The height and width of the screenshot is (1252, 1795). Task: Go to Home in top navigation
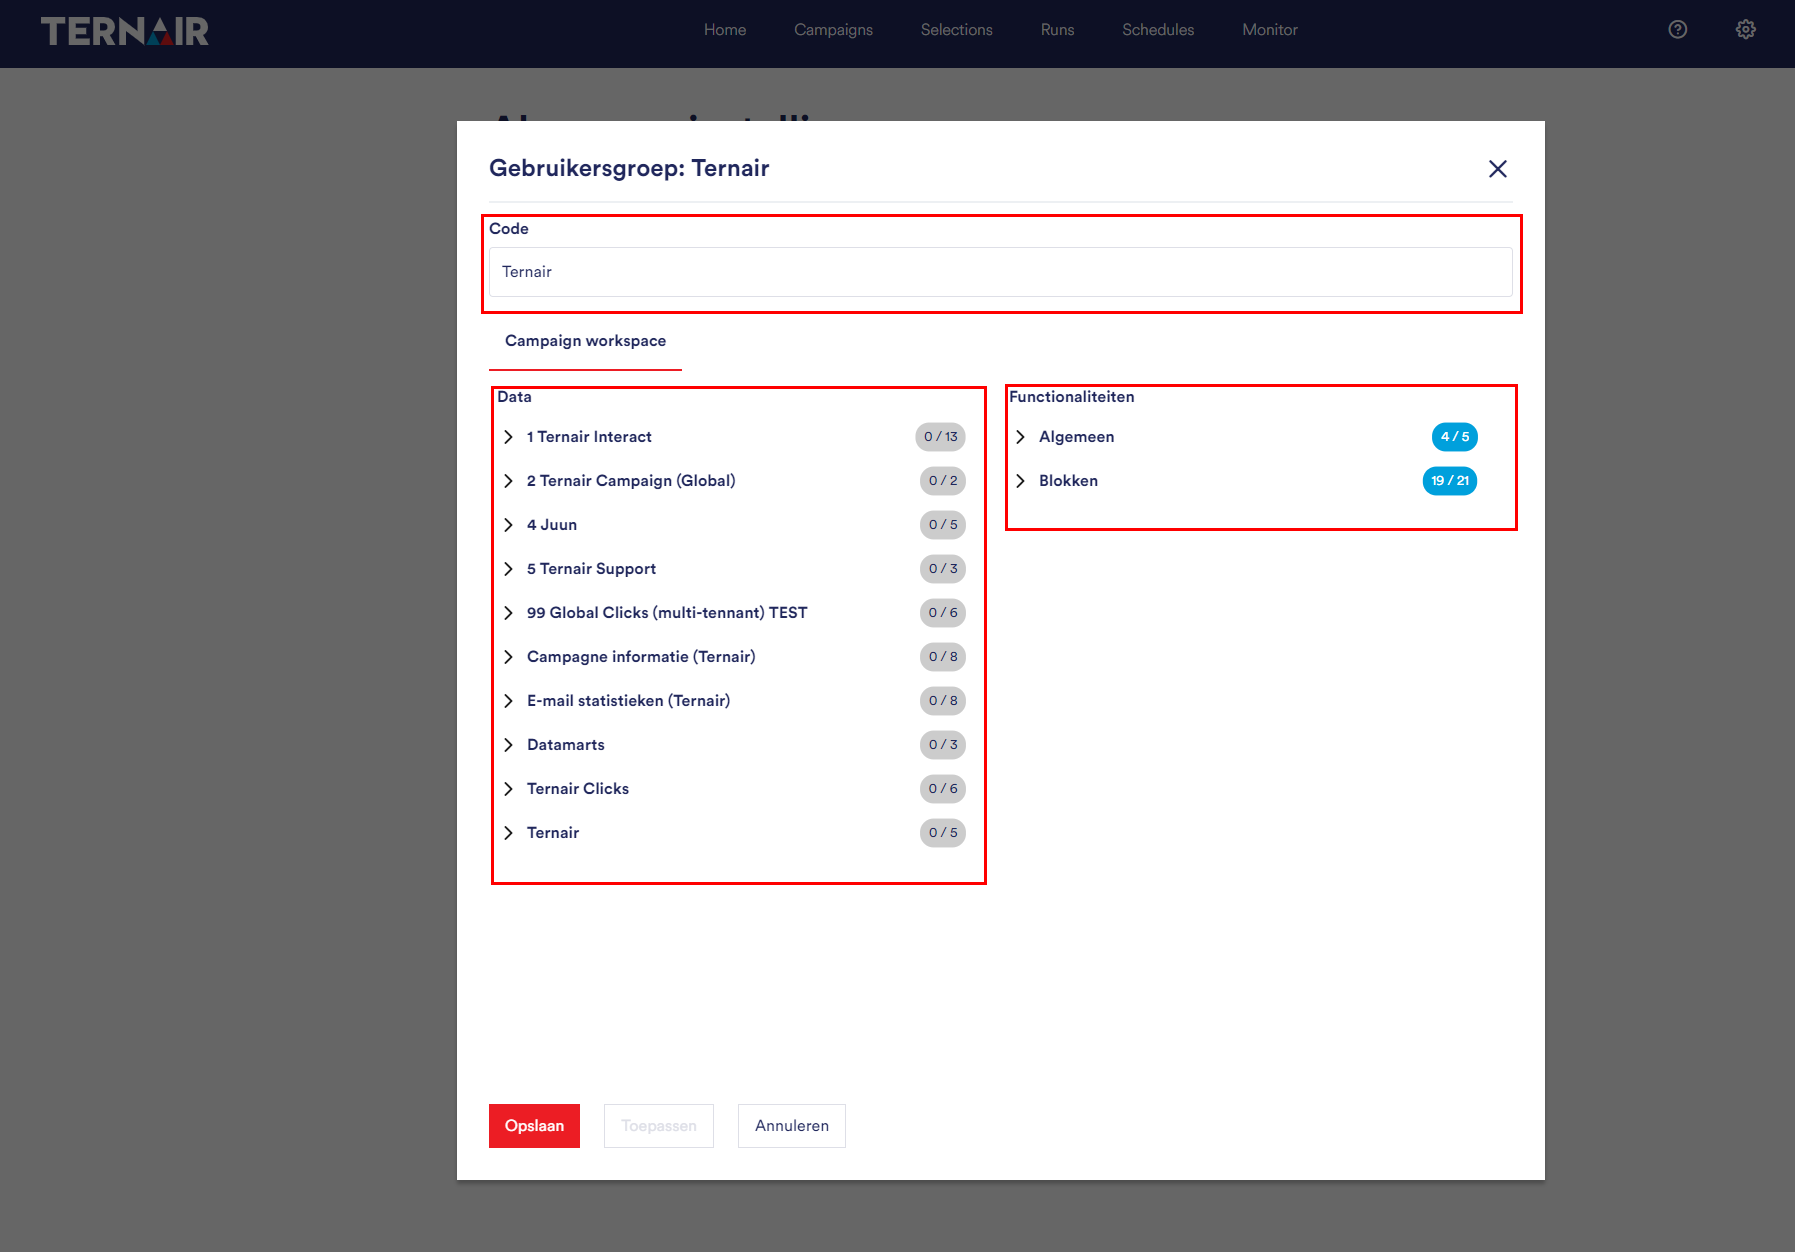pos(725,30)
